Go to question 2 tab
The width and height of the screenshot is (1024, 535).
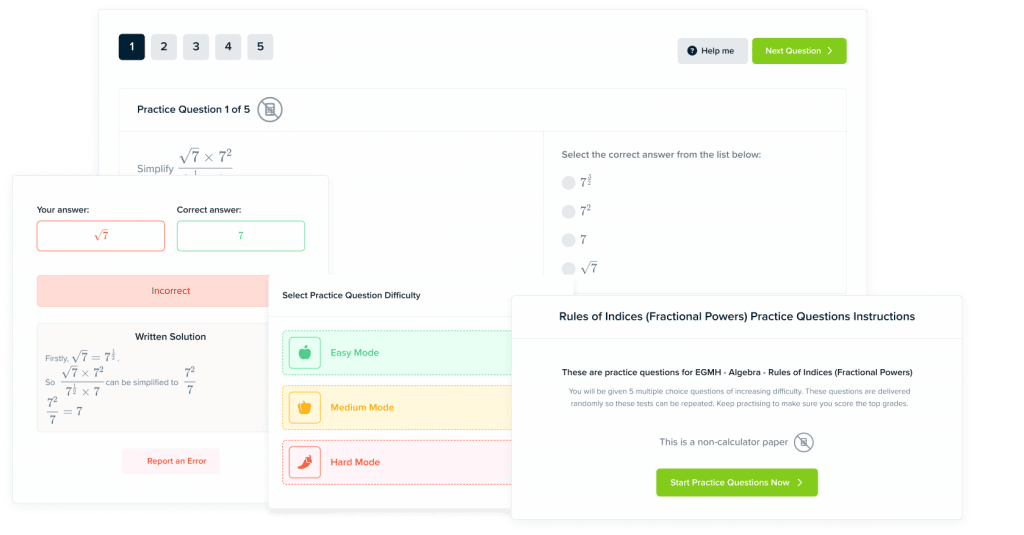tap(164, 46)
